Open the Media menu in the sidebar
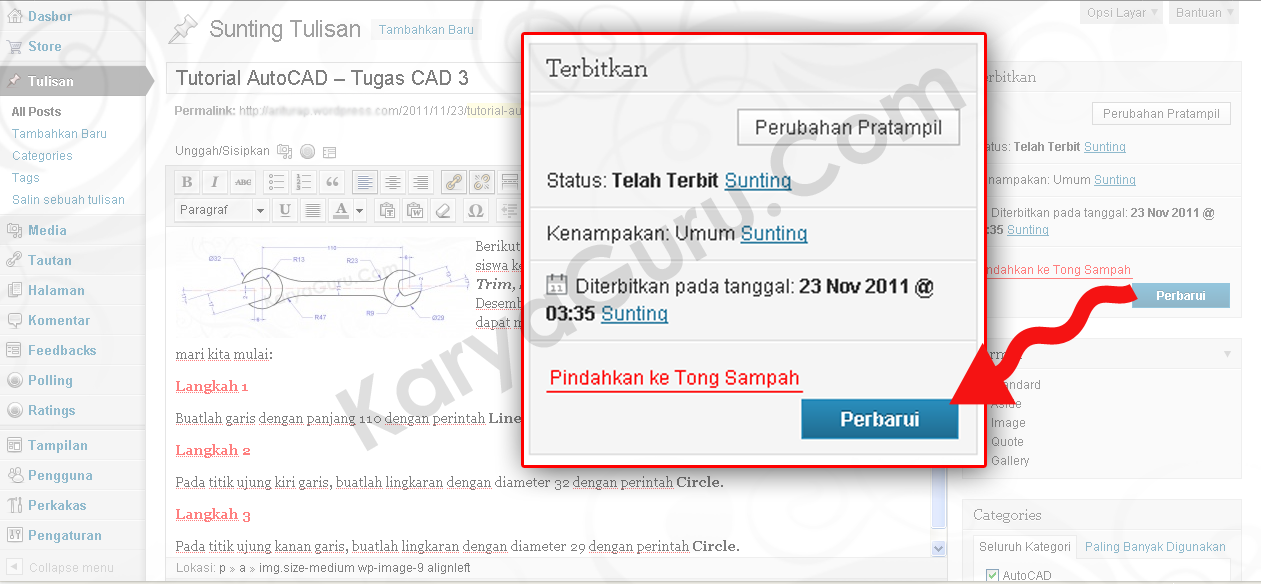Image resolution: width=1261 pixels, height=584 pixels. tap(47, 230)
